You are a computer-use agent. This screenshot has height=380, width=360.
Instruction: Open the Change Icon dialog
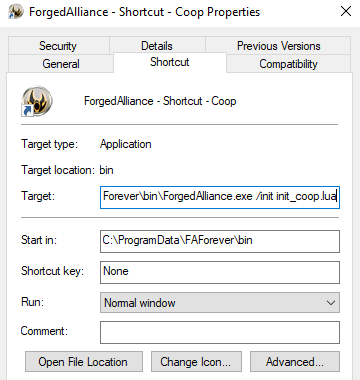tap(196, 362)
